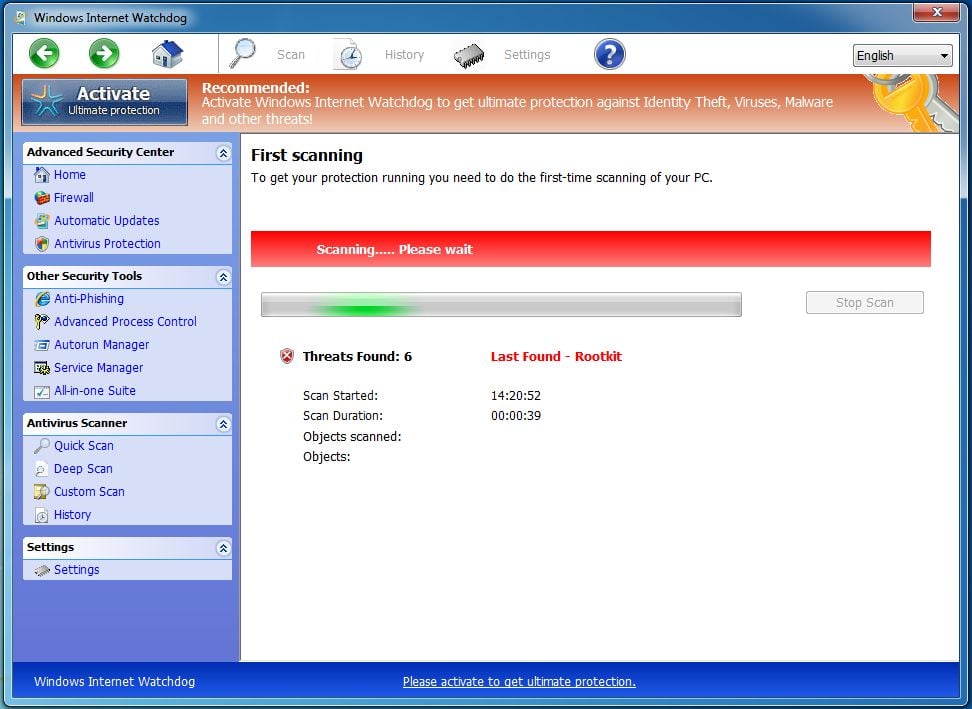Click the green Forward arrow icon

[104, 53]
